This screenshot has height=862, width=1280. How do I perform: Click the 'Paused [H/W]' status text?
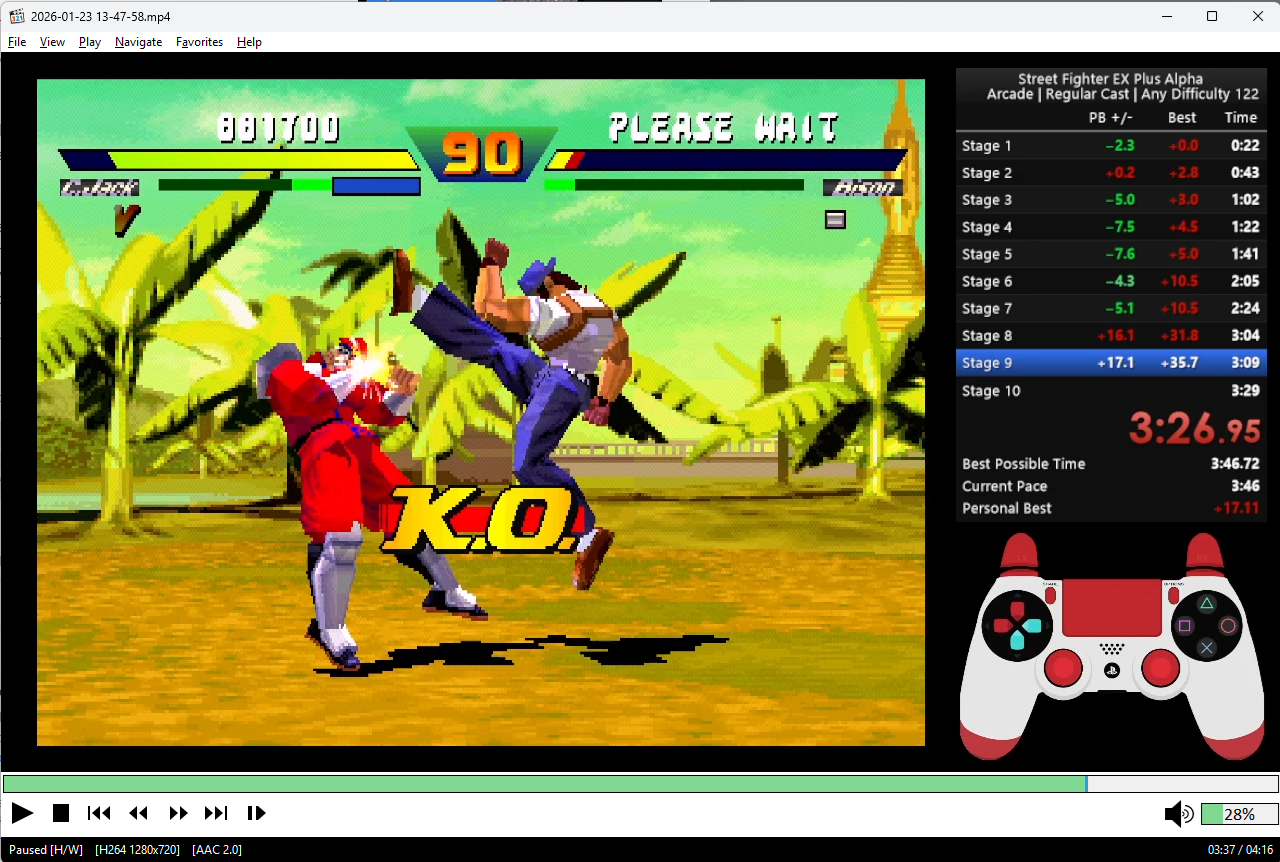click(x=46, y=850)
